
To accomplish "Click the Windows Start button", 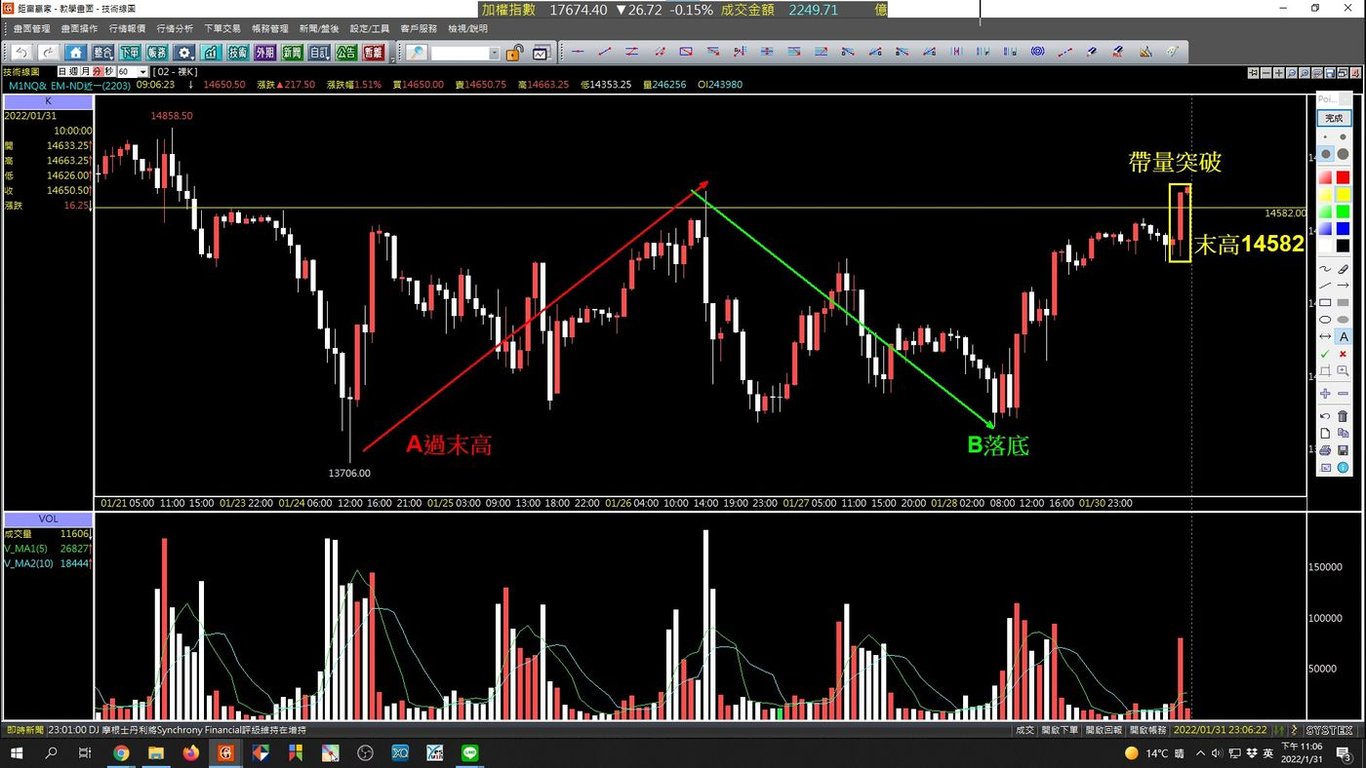I will click(x=17, y=753).
